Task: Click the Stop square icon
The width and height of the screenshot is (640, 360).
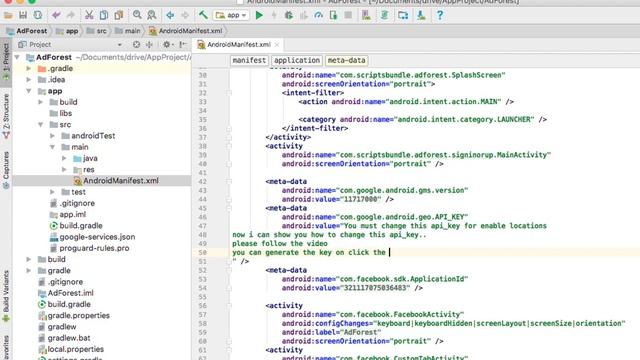Action: pos(348,16)
